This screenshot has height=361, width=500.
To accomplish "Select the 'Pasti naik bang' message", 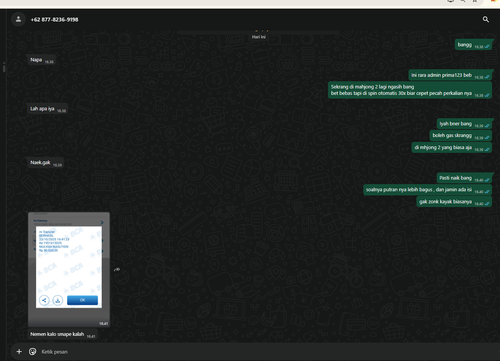I will coord(465,178).
